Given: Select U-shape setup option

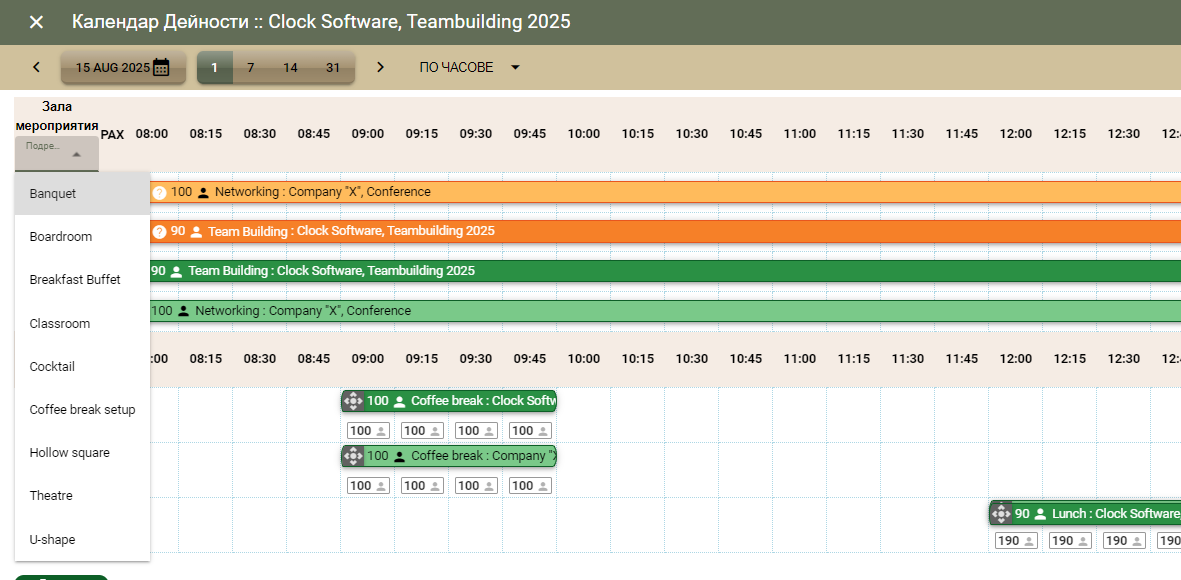Looking at the screenshot, I should 82,539.
